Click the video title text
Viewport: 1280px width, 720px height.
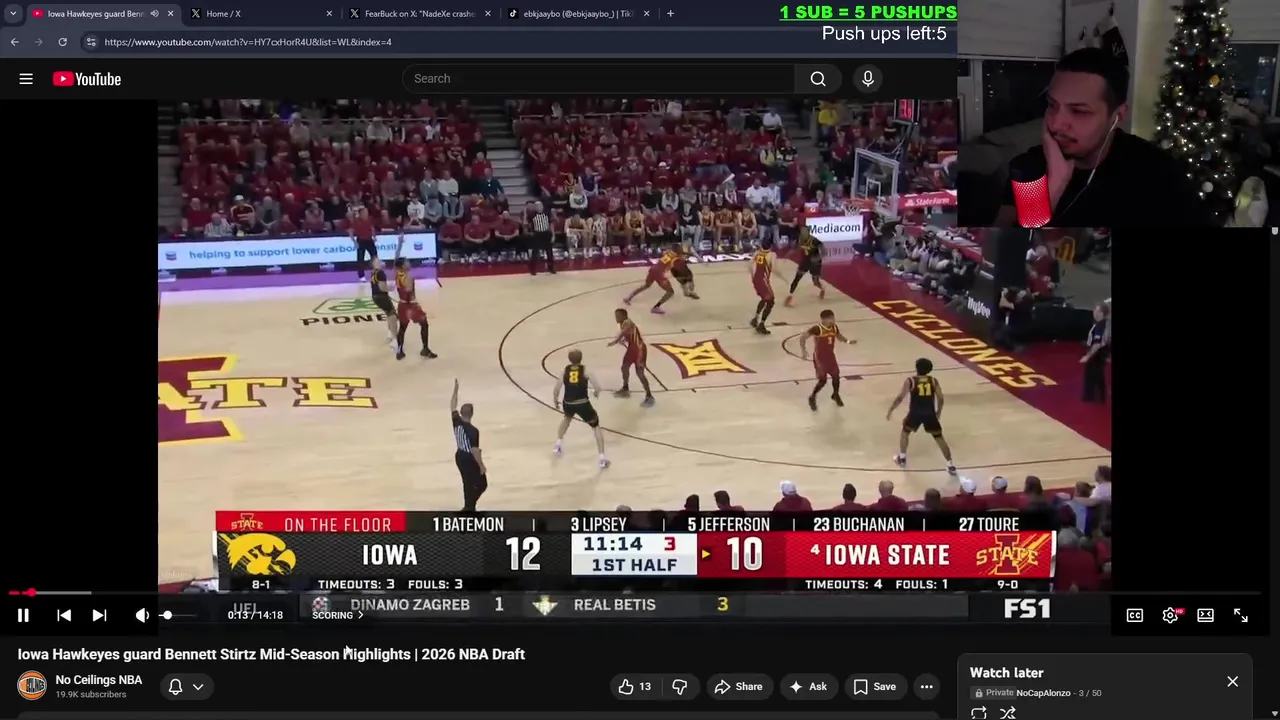click(271, 654)
